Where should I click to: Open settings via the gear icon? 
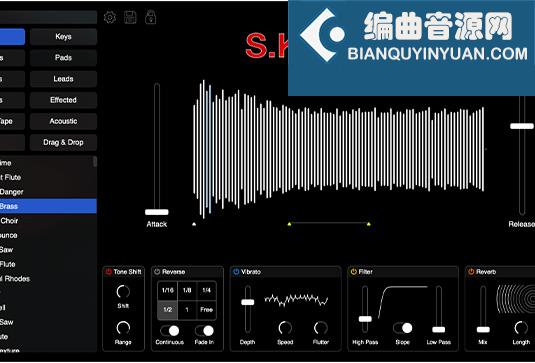tap(110, 17)
